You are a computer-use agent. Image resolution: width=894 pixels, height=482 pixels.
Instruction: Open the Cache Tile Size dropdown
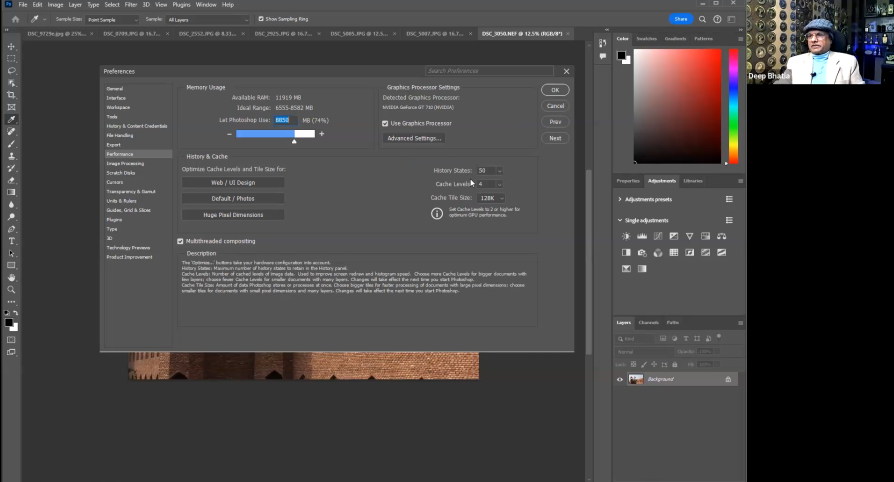coord(490,198)
